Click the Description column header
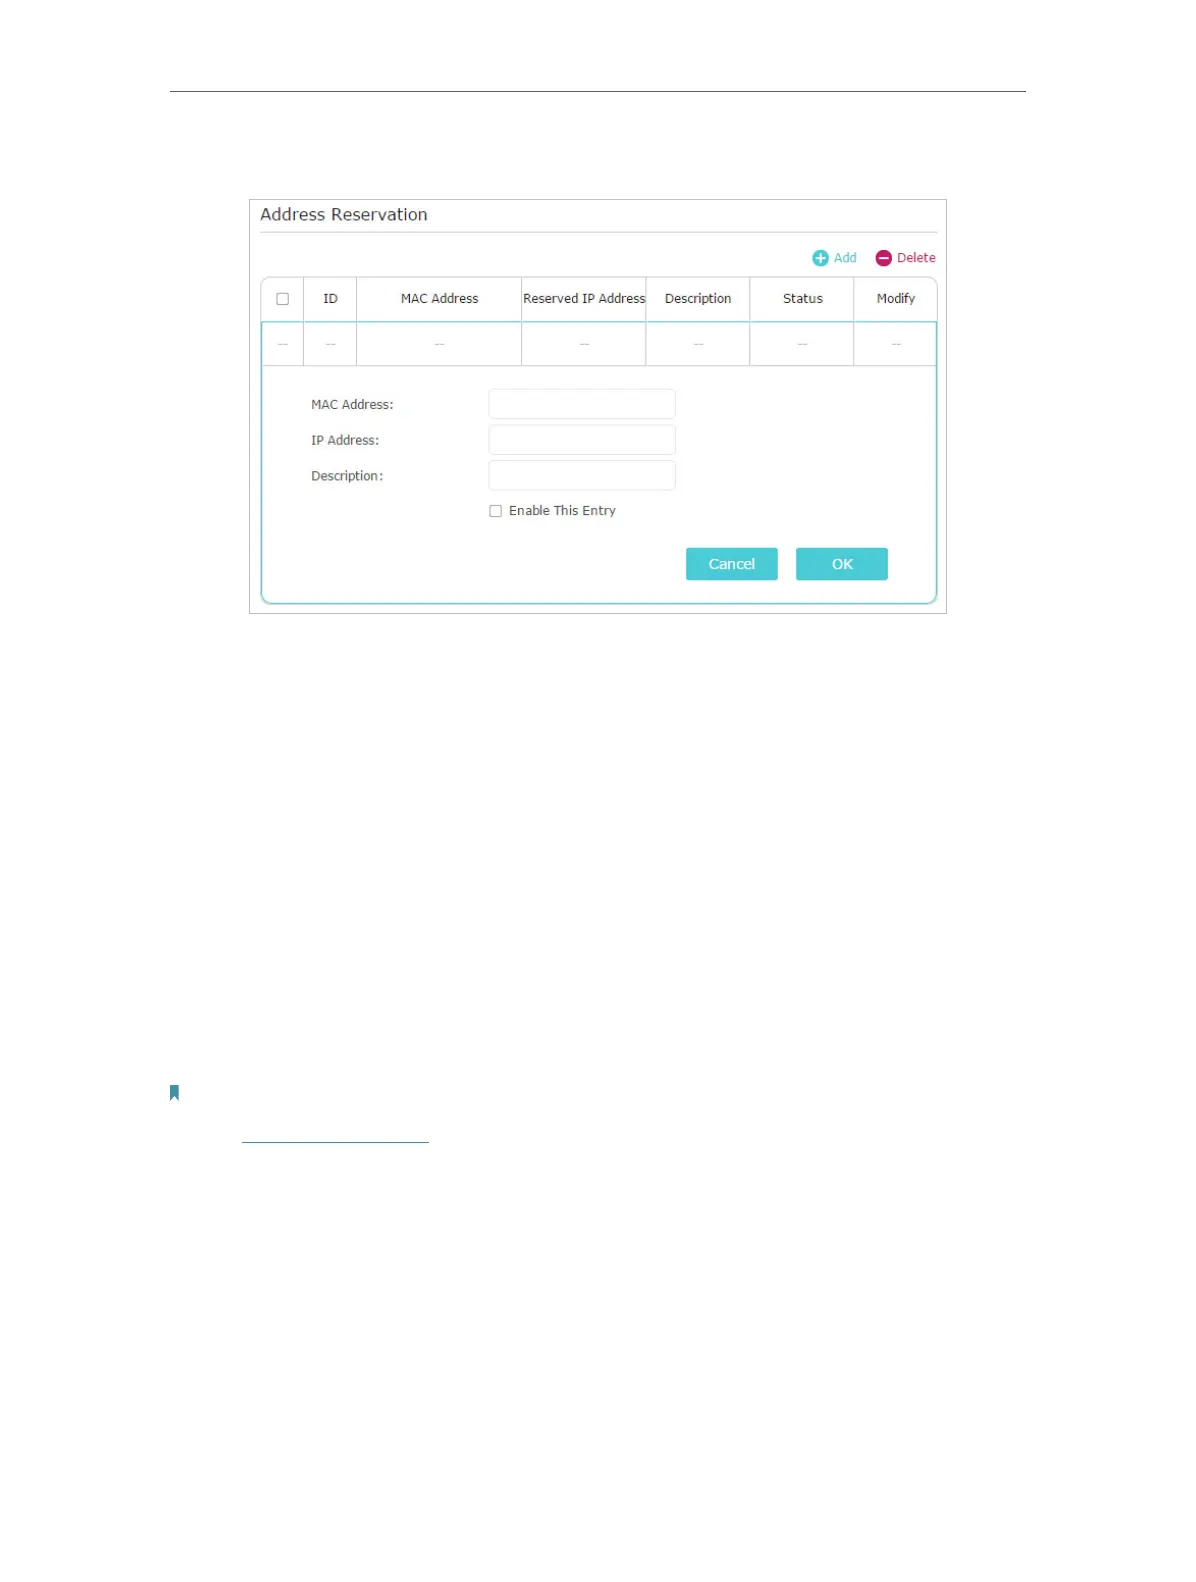 pyautogui.click(x=698, y=299)
